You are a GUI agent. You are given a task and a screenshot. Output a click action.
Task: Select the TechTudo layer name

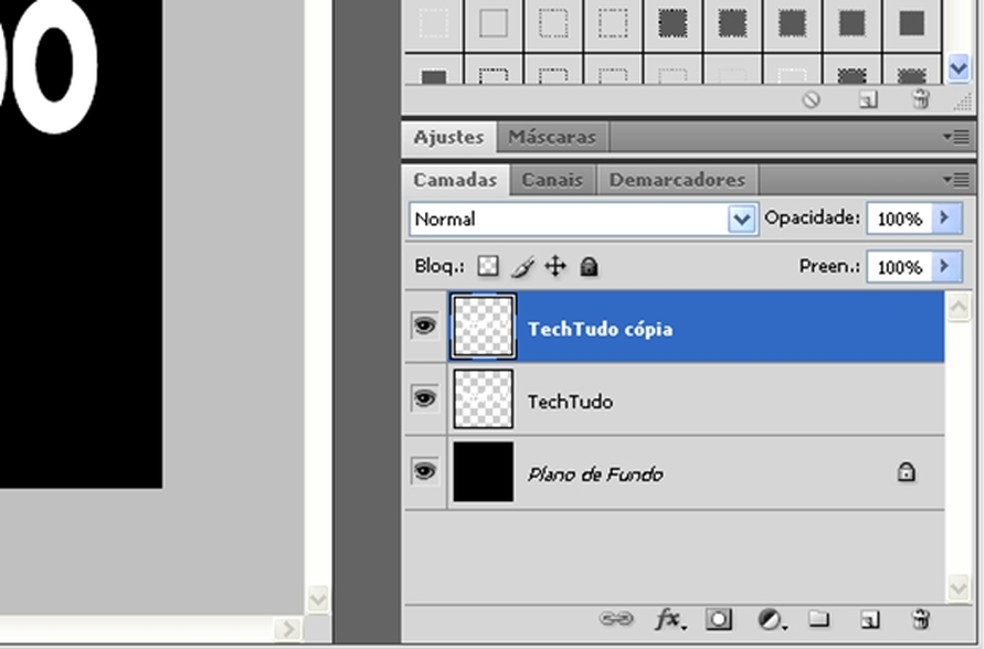click(570, 402)
